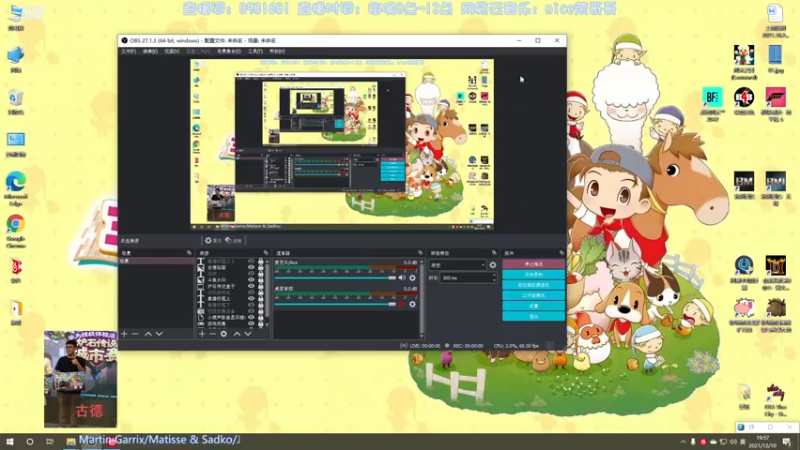Image resolution: width=800 pixels, height=450 pixels.
Task: Open the notification center icon
Action: point(787,442)
